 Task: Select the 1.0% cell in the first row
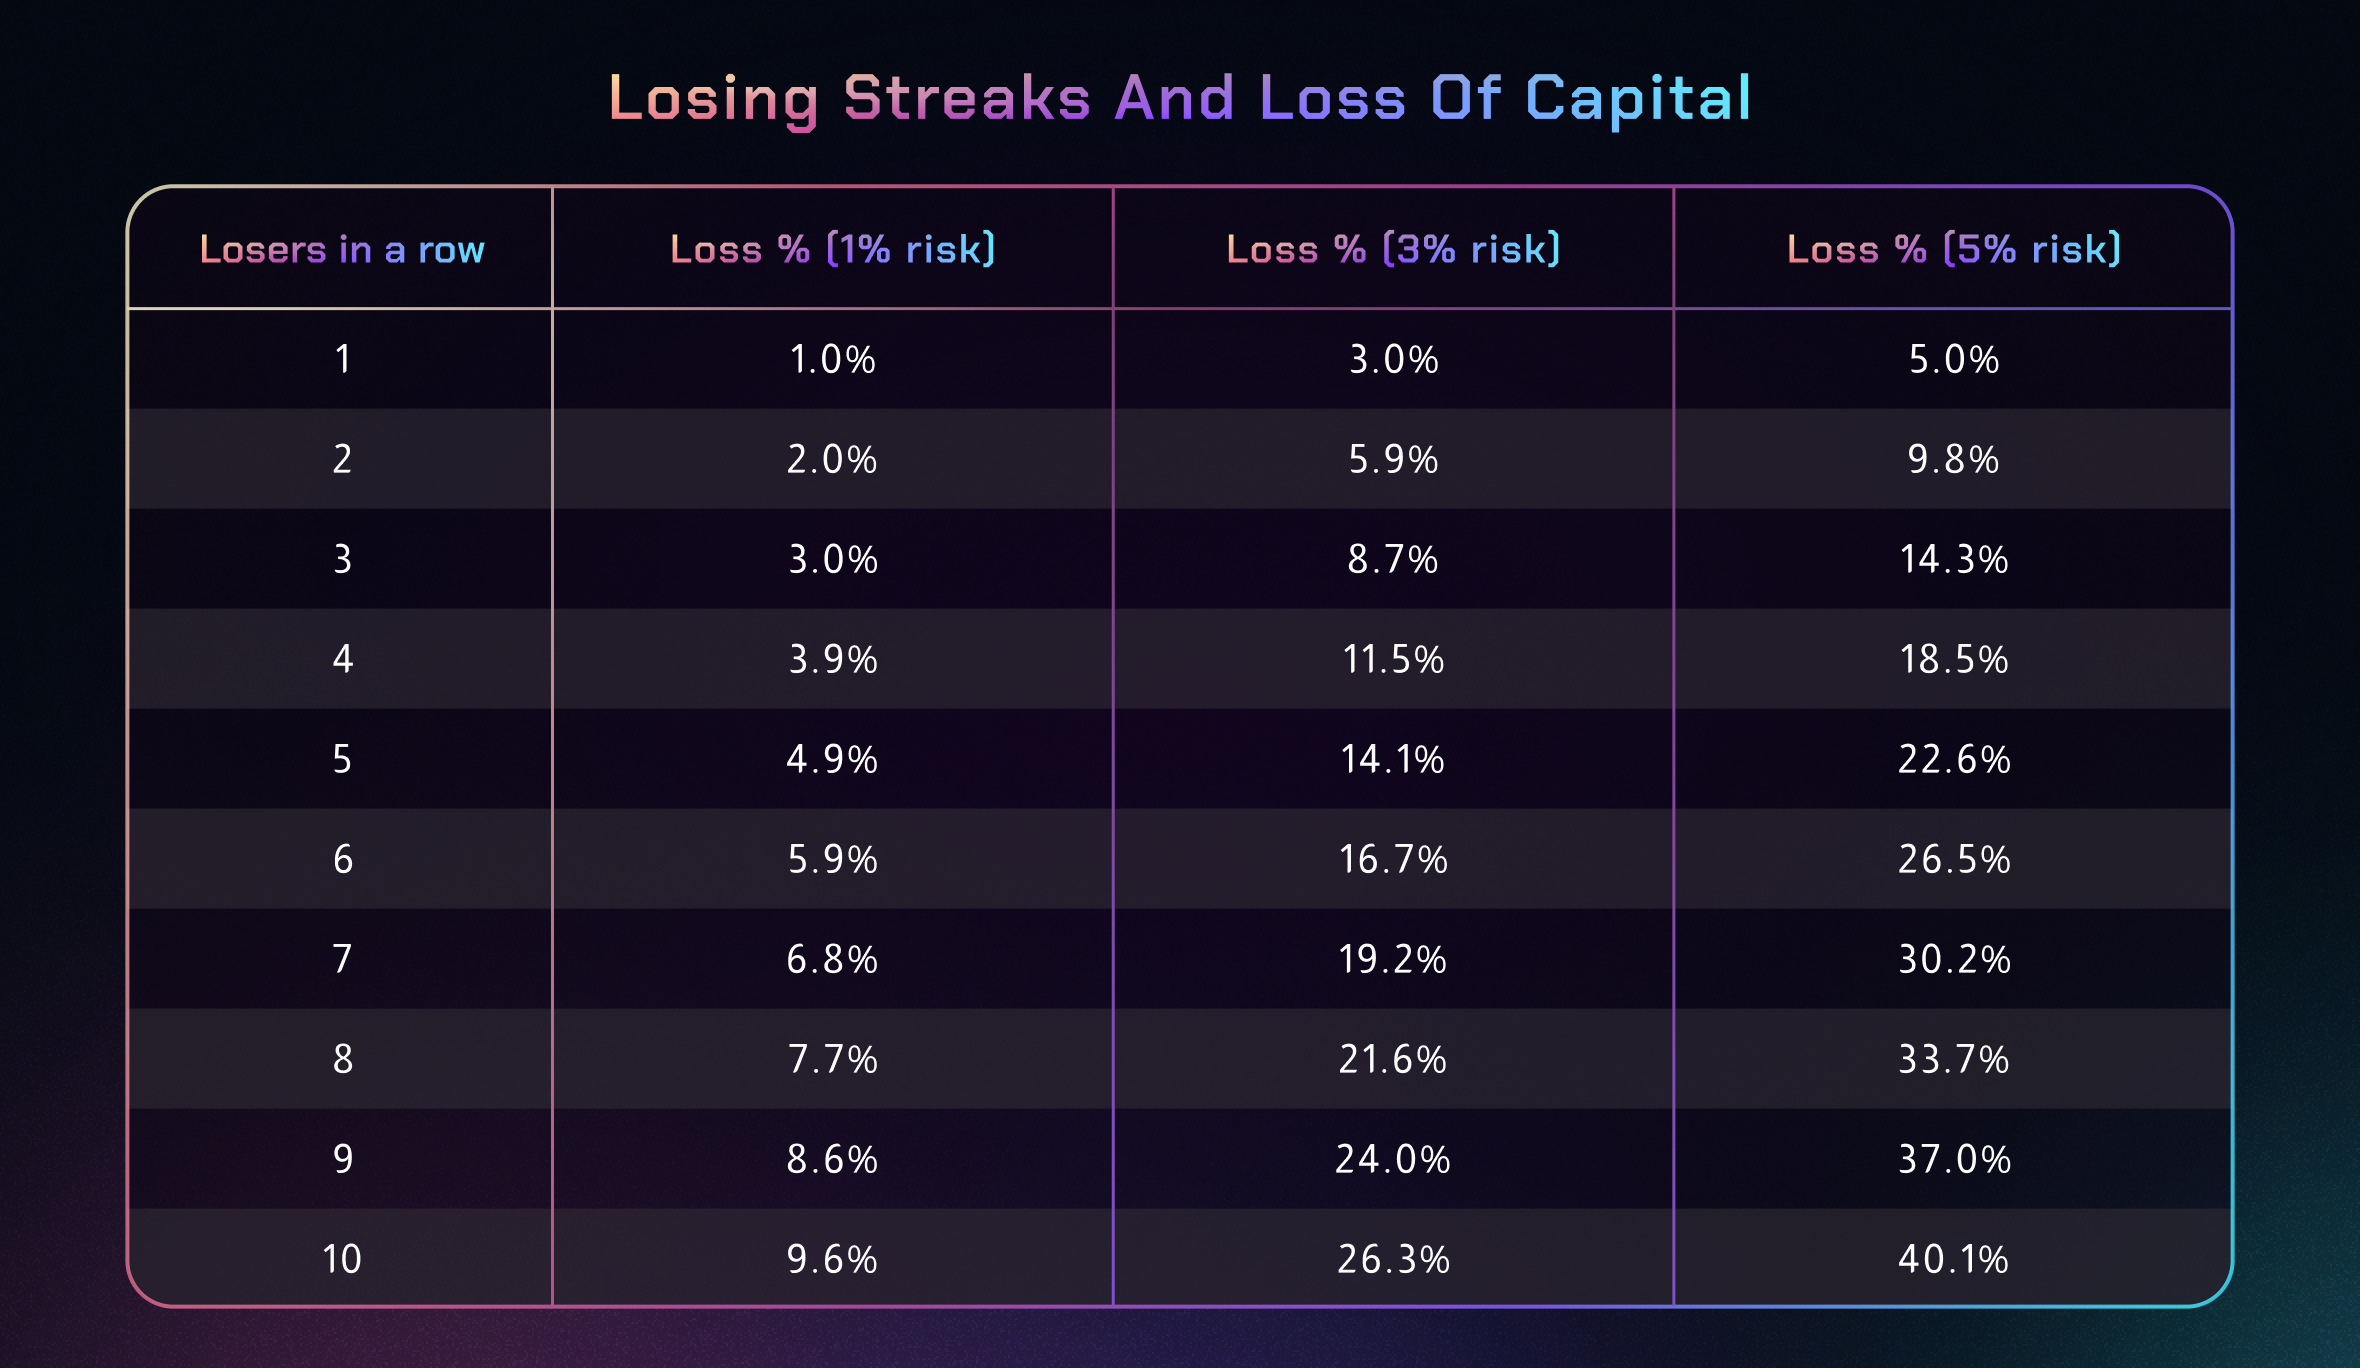click(833, 359)
